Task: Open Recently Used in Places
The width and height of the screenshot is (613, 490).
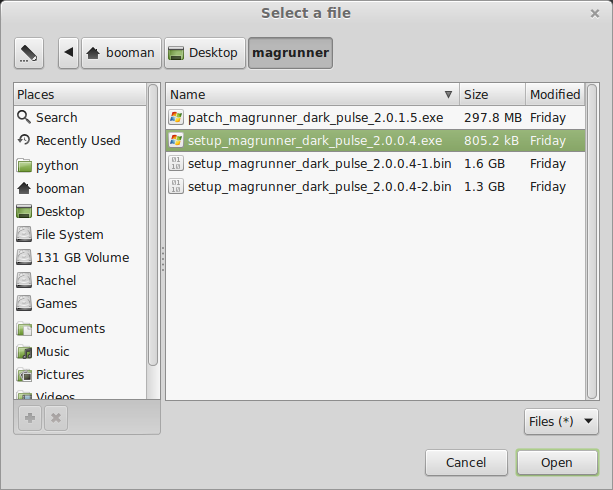Action: [80, 140]
